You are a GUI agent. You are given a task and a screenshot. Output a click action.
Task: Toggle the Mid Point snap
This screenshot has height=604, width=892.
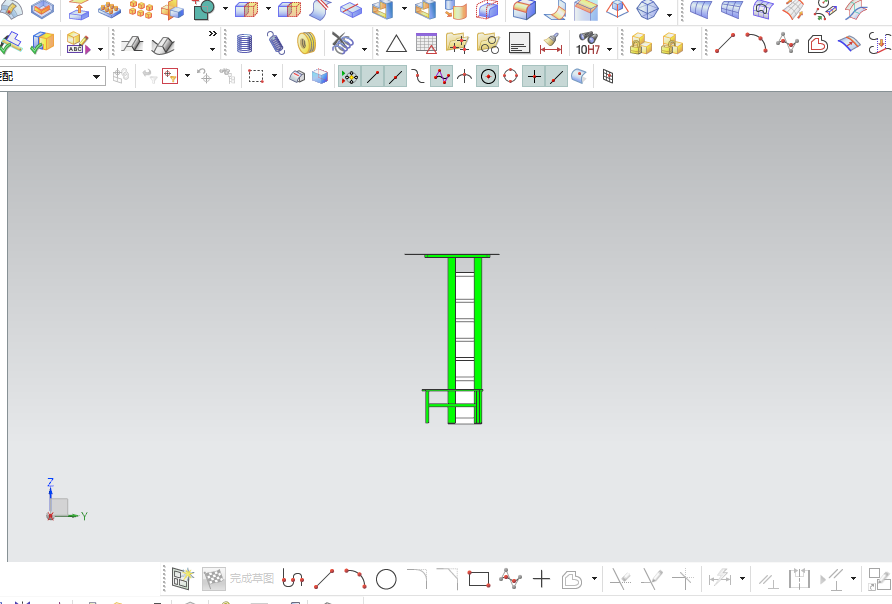[x=395, y=76]
